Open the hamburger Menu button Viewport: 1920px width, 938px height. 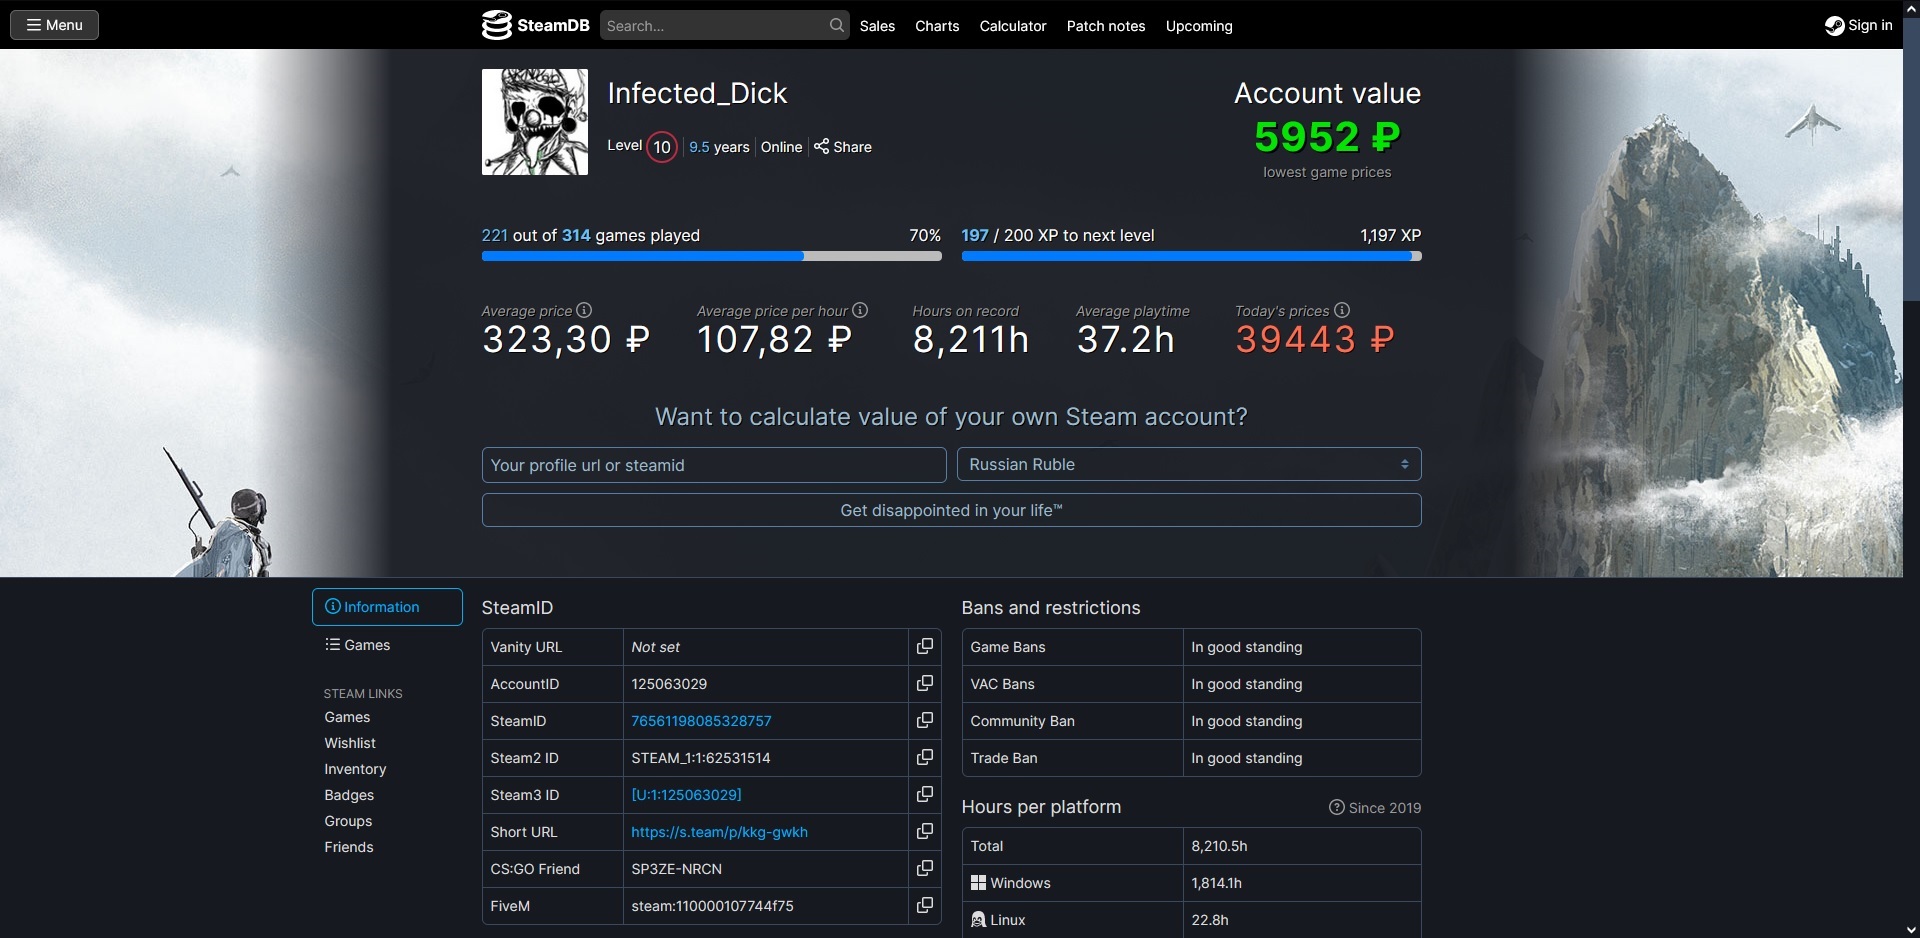coord(54,25)
